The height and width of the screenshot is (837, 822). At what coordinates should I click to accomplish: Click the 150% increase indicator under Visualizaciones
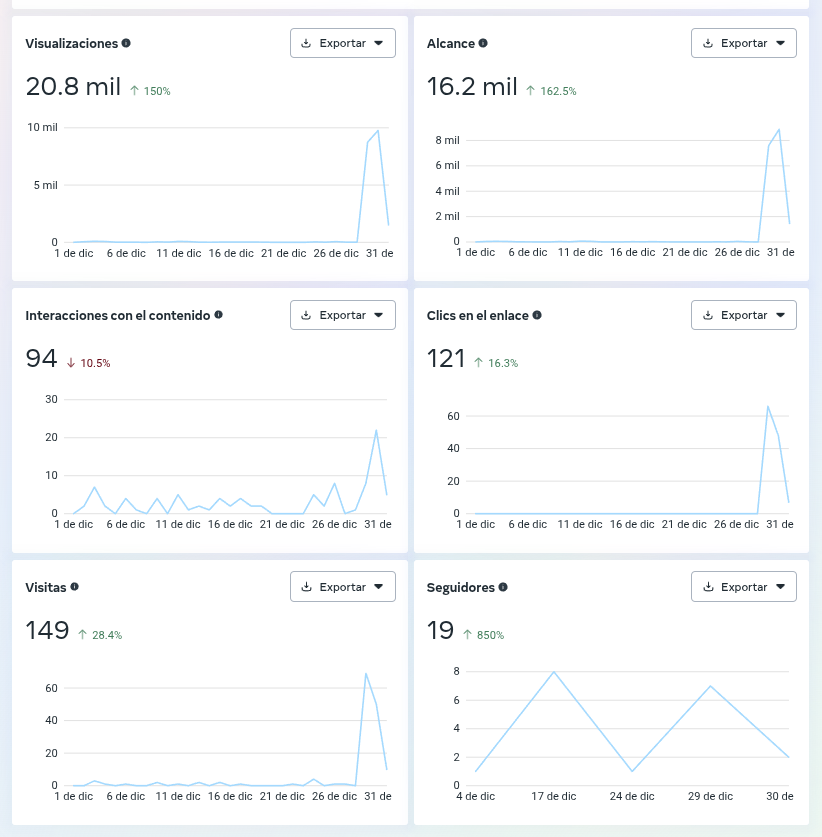pyautogui.click(x=151, y=91)
